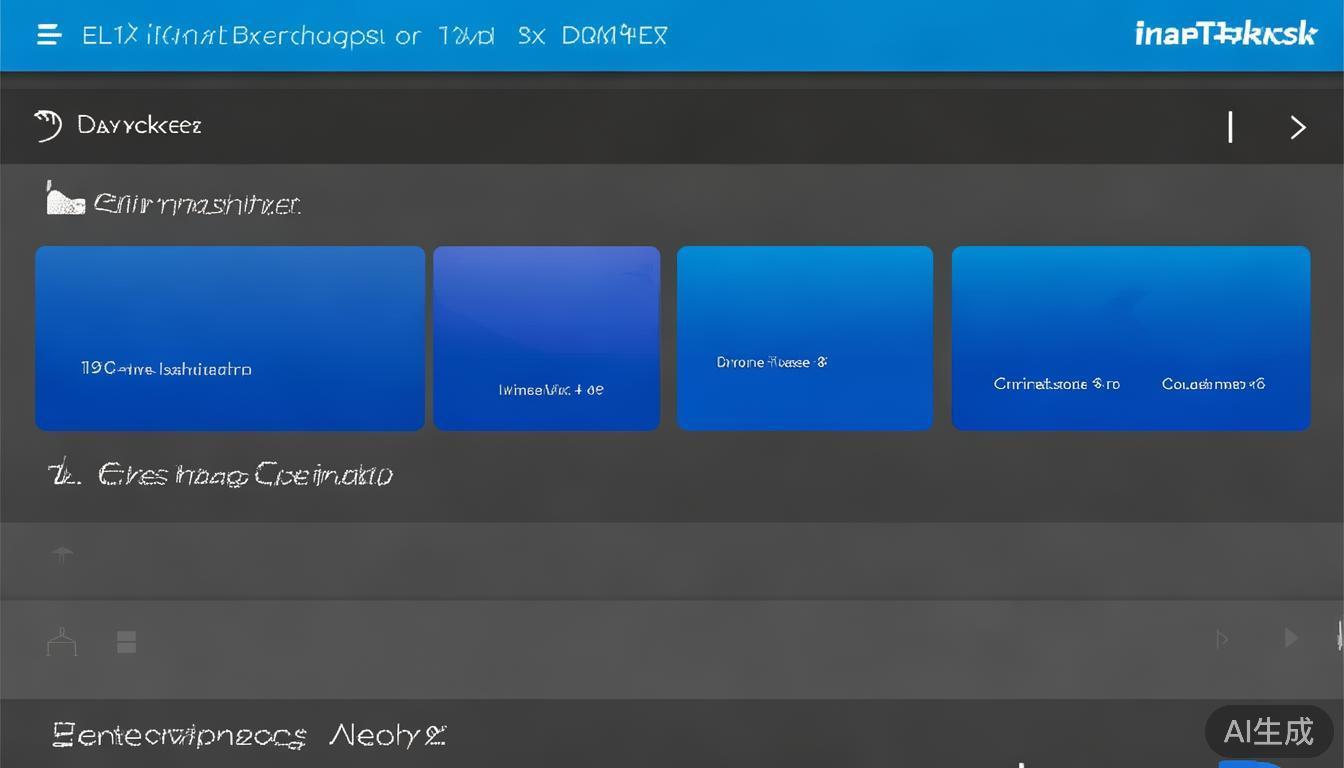Screen dimensions: 1344x768
Task: Expand the Dayyckeez row with right chevron
Action: pyautogui.click(x=1297, y=127)
